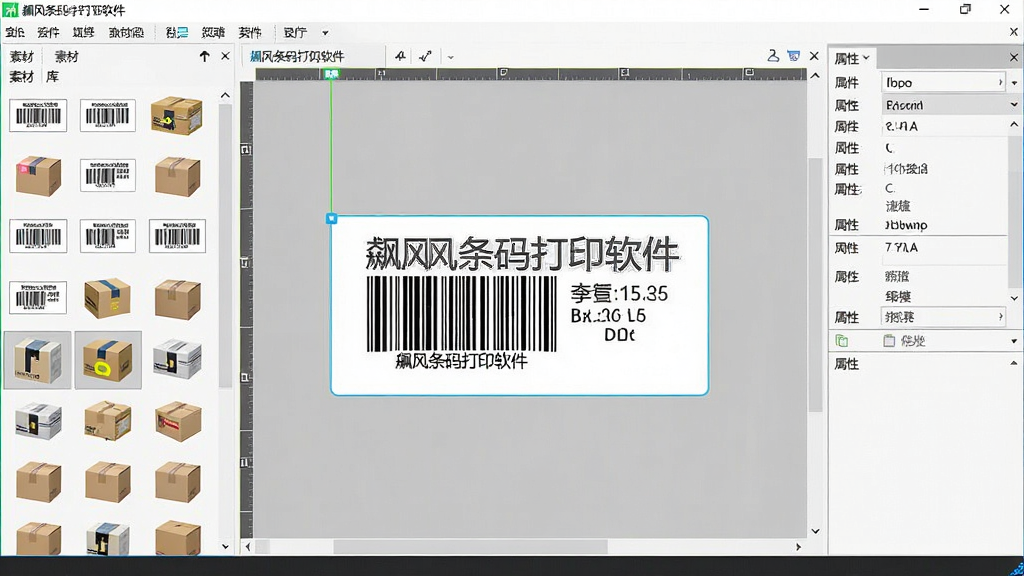Screen dimensions: 1024x576
Task: Close the 属性 properties panel
Action: (1014, 57)
